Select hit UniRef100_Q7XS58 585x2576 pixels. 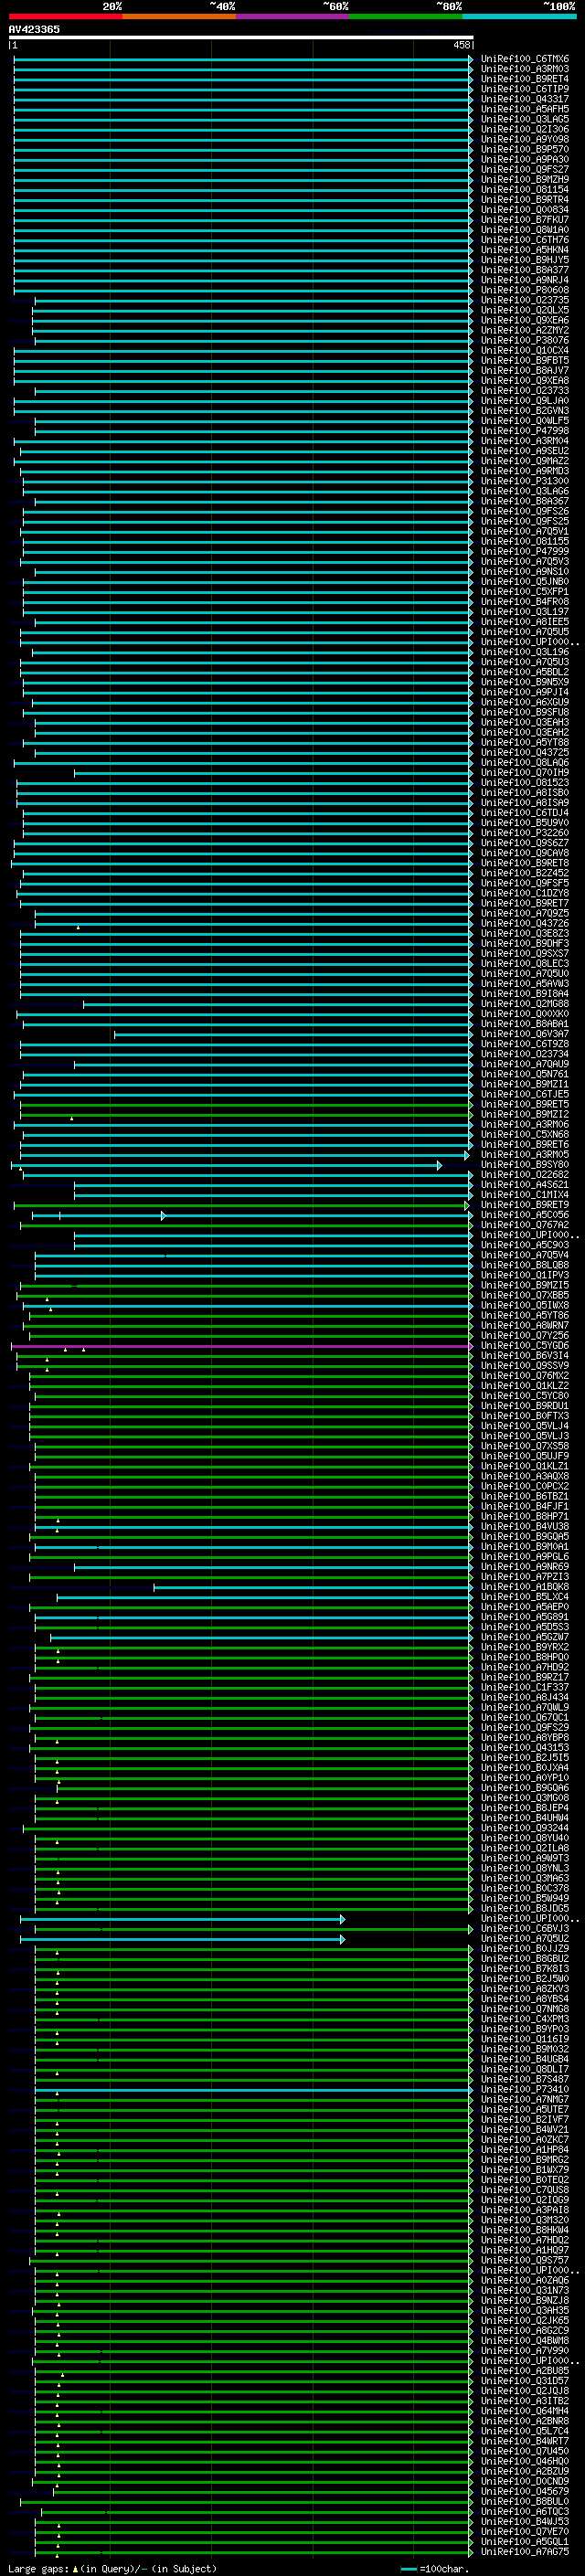coord(524,1447)
